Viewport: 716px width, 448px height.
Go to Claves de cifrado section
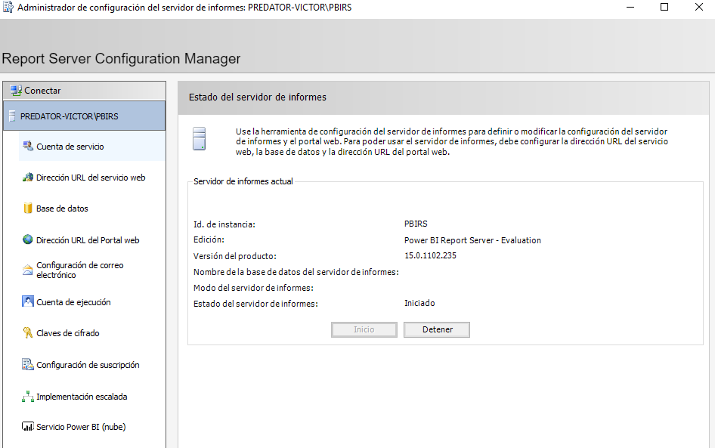pyautogui.click(x=68, y=333)
